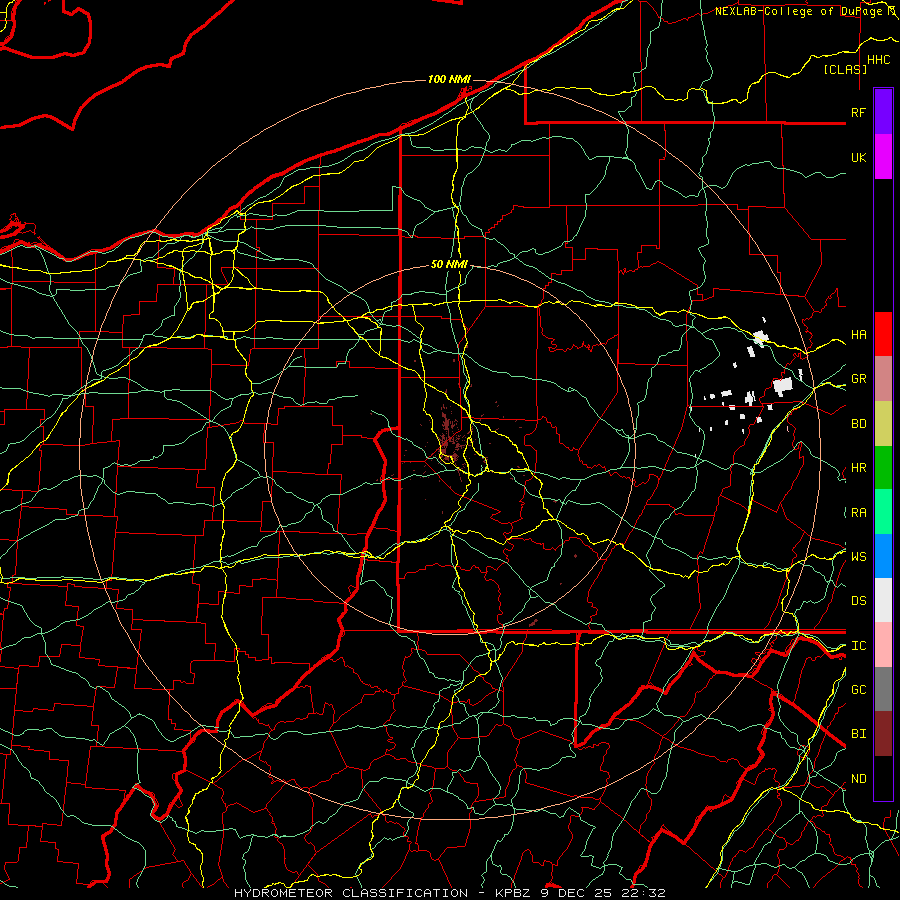Click the HHC product label
Viewport: 900px width, 900px height.
[879, 60]
